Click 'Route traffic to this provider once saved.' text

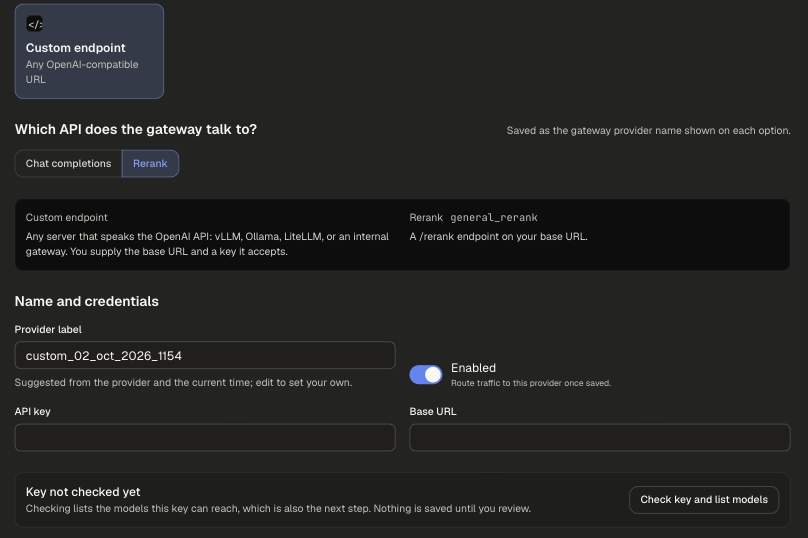pos(531,383)
